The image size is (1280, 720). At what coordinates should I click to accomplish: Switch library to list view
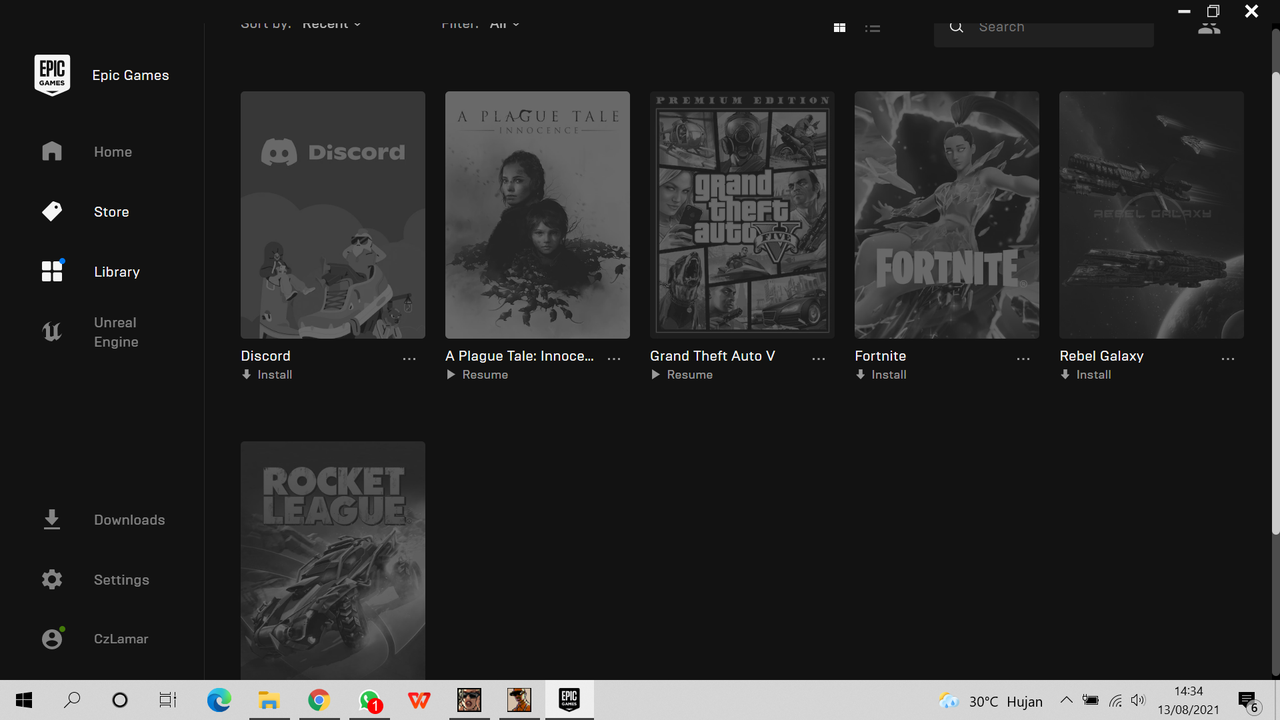click(873, 27)
